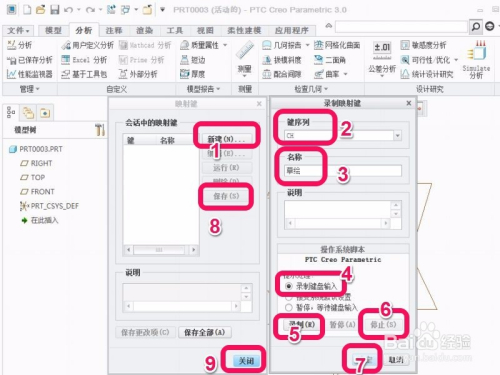This screenshot has width=500, height=375.
Task: Click the search magnifier icon
Action: point(476,26)
